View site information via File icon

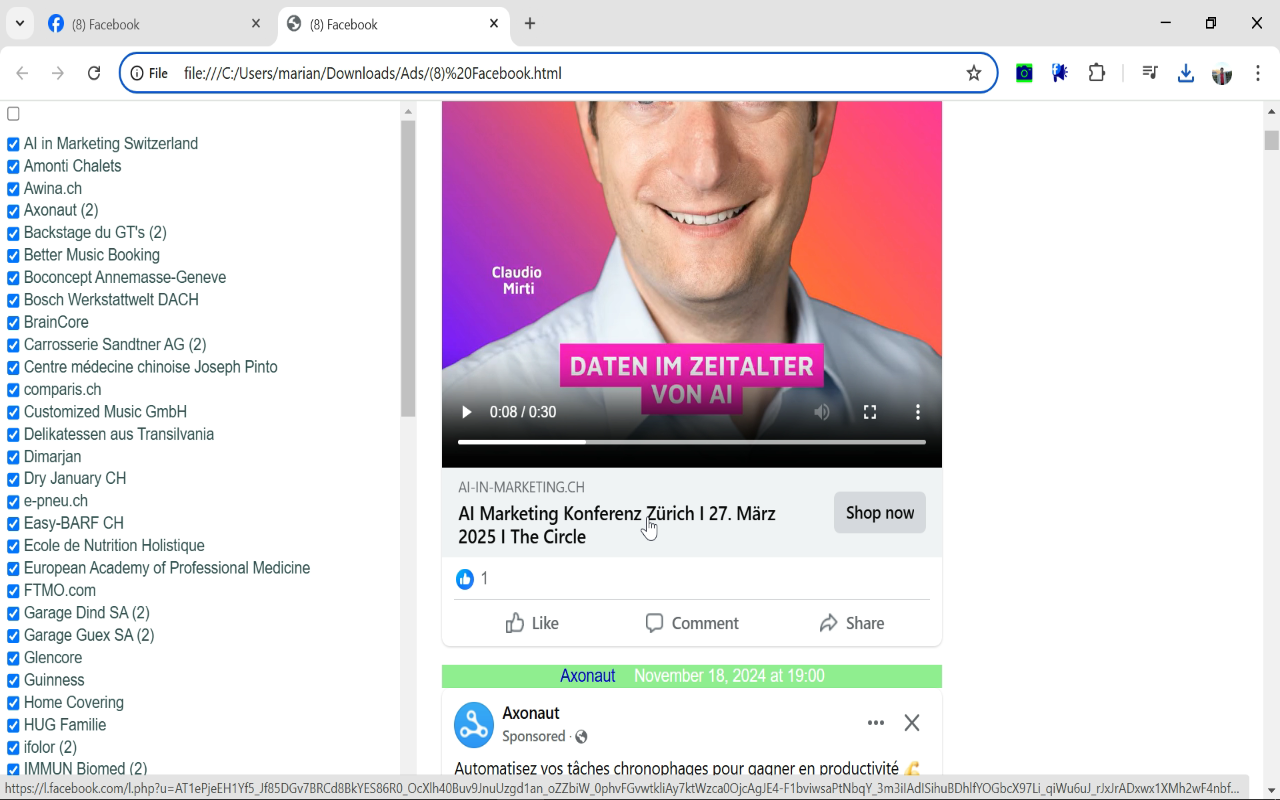(150, 73)
